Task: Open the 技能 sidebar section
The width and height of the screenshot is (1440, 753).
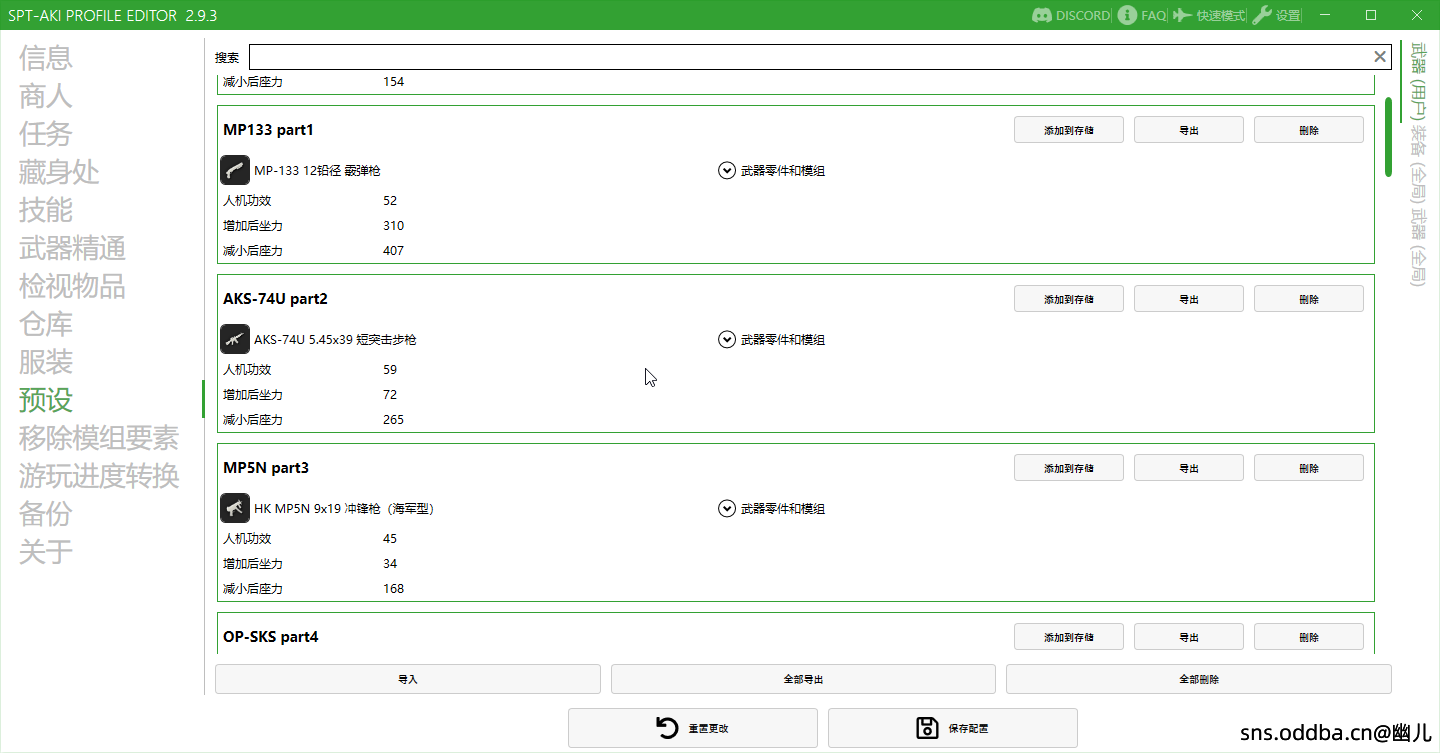Action: [x=46, y=210]
